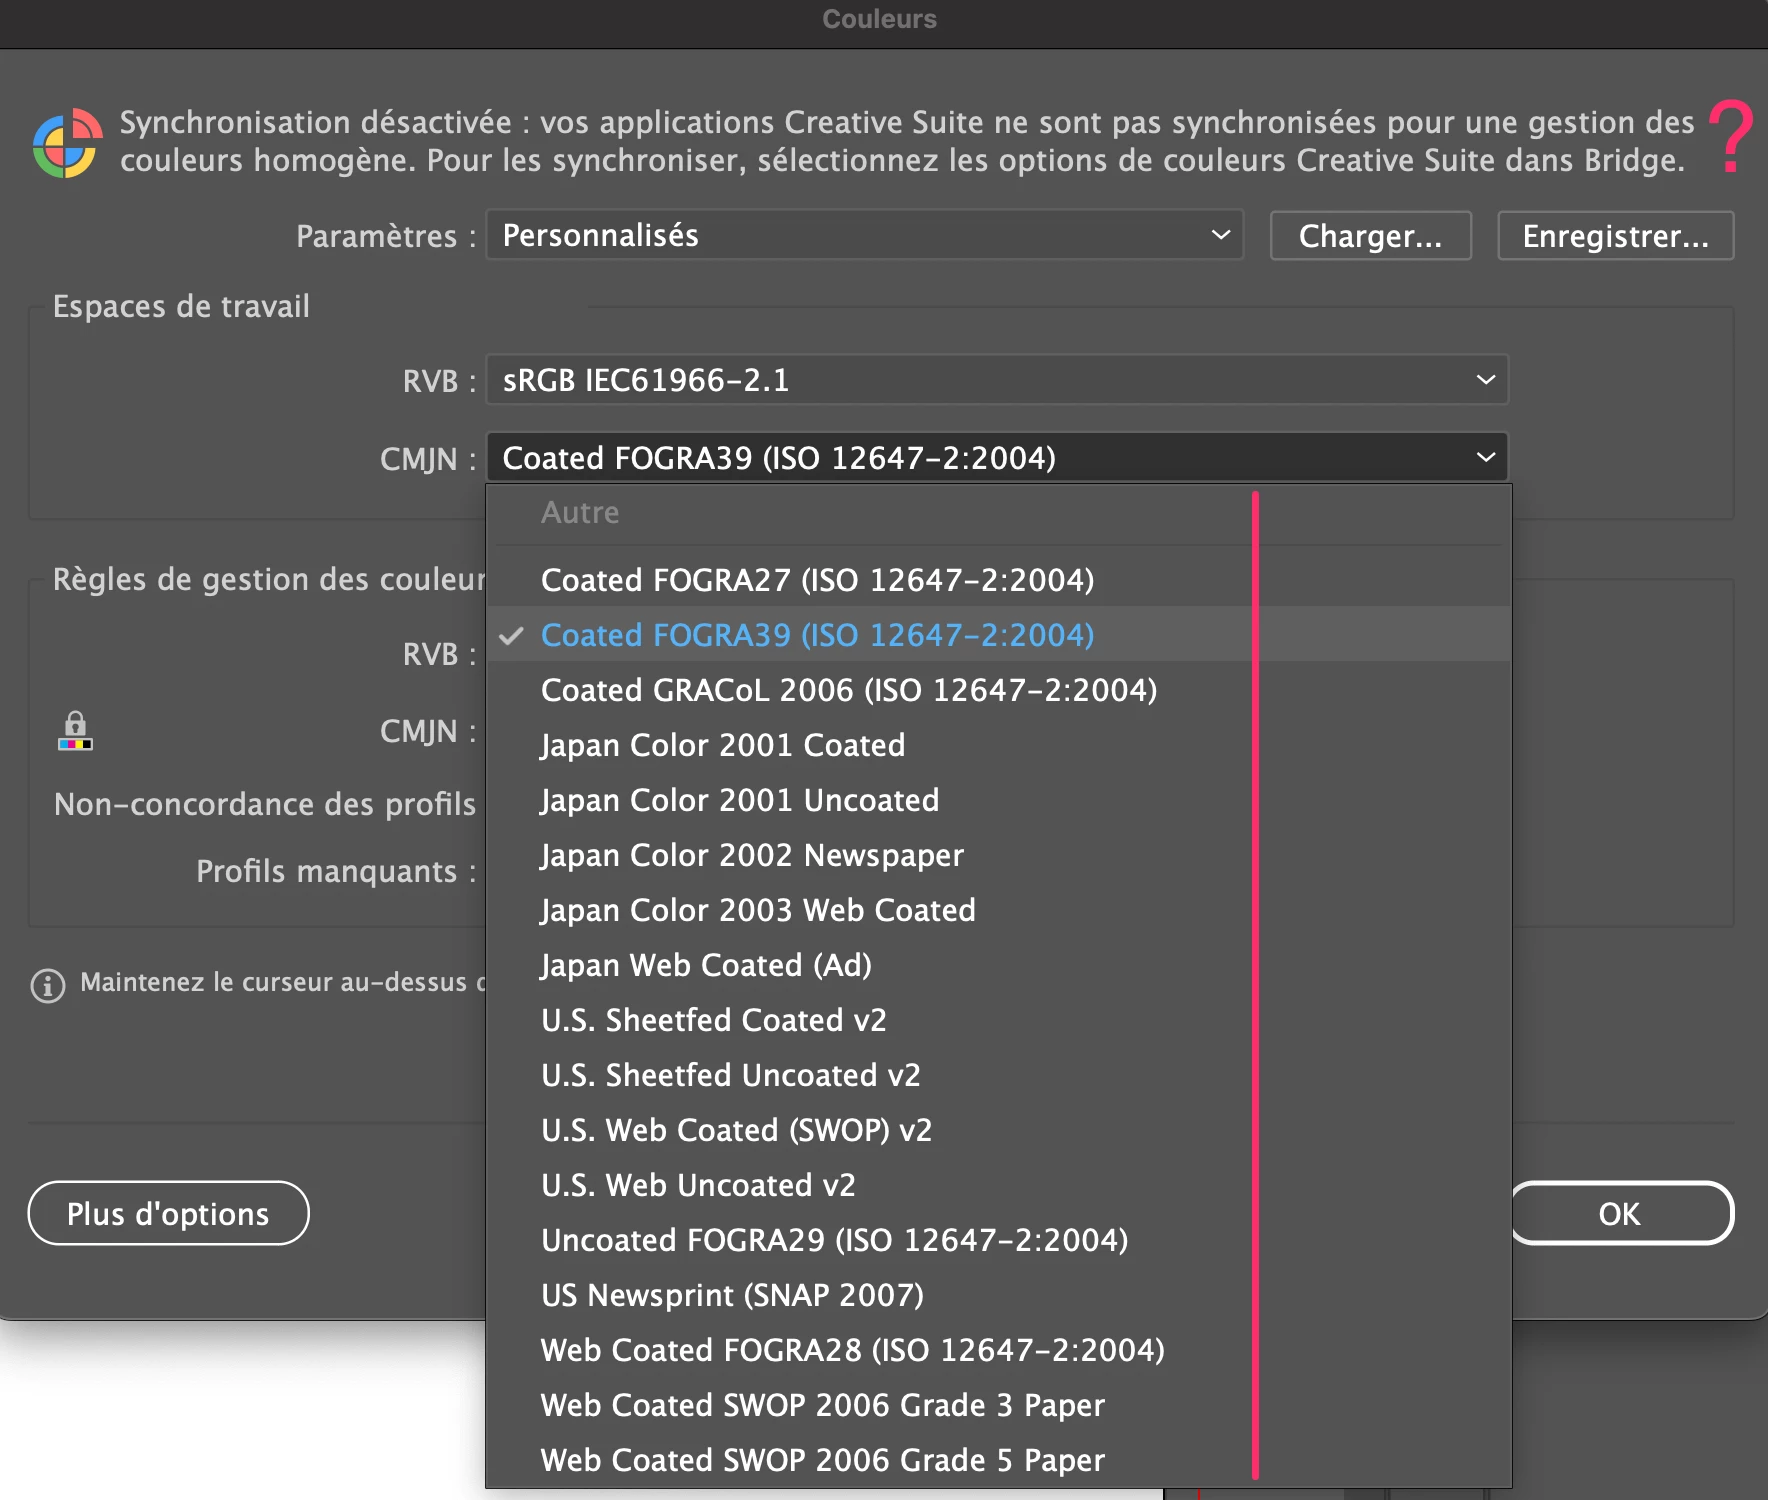
Task: Open the RVB sRGB IEC61966-2.1 dropdown
Action: coord(997,380)
